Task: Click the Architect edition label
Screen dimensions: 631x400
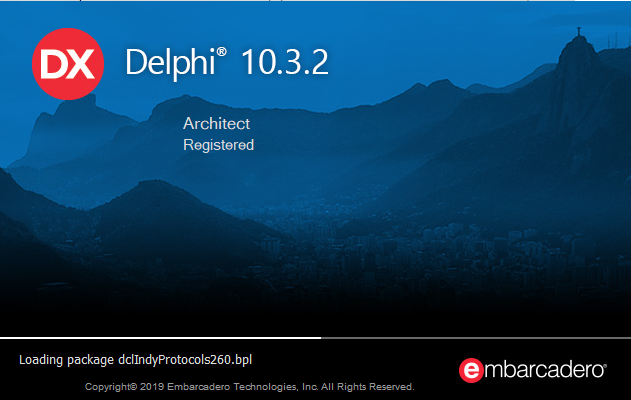Action: point(217,124)
